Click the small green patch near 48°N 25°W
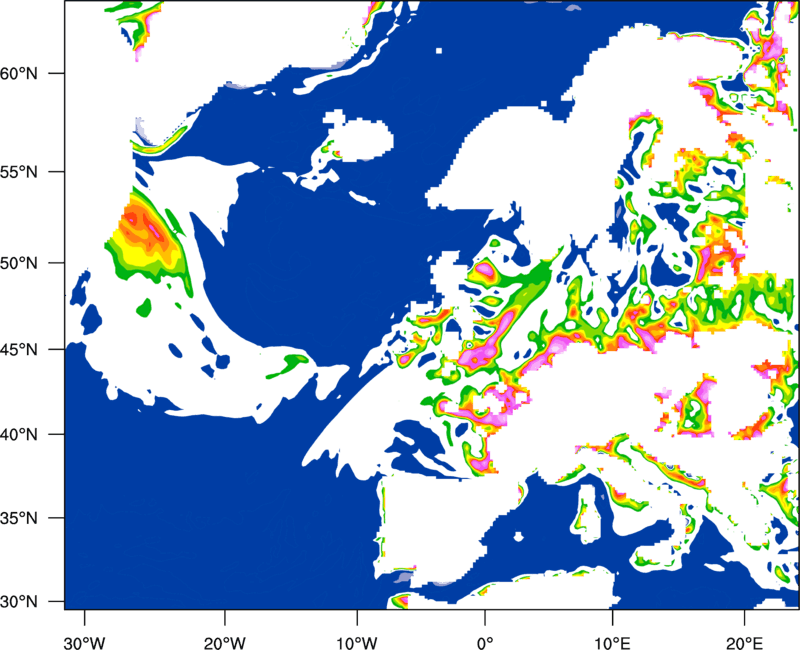This screenshot has height=650, width=800. [144, 308]
